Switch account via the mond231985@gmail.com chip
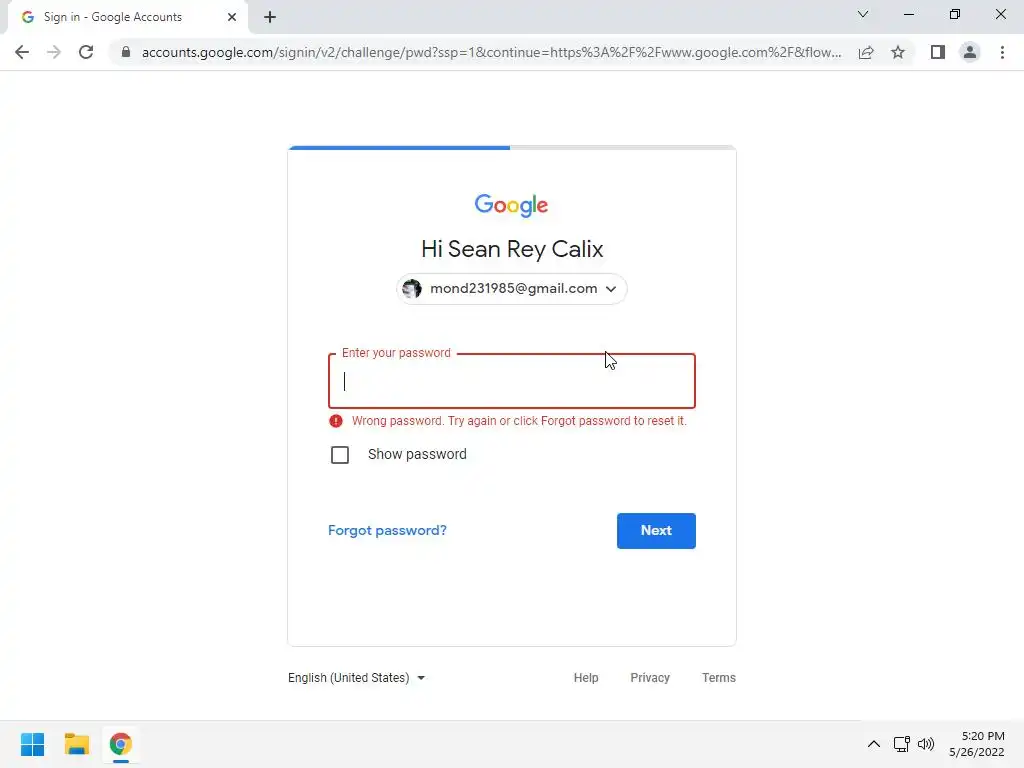 511,289
